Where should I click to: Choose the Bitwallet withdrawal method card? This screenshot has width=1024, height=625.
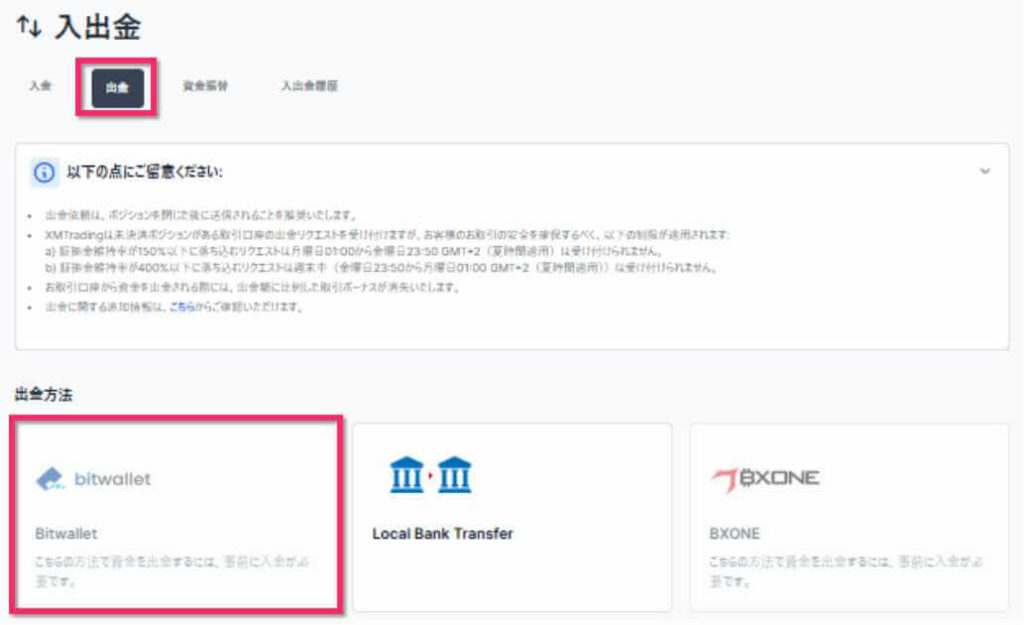pyautogui.click(x=175, y=515)
